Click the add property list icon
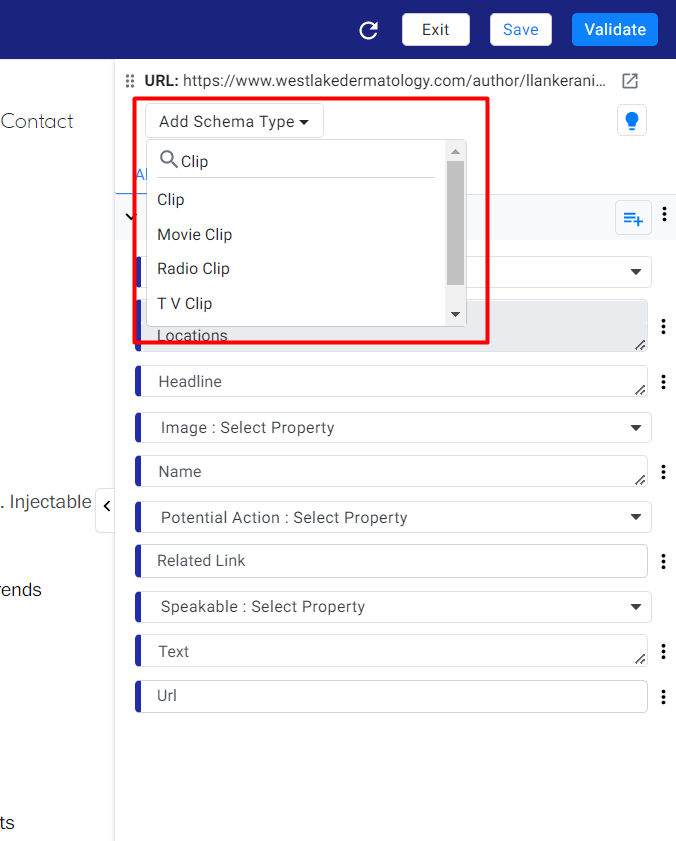Image resolution: width=676 pixels, height=841 pixels. tap(633, 218)
